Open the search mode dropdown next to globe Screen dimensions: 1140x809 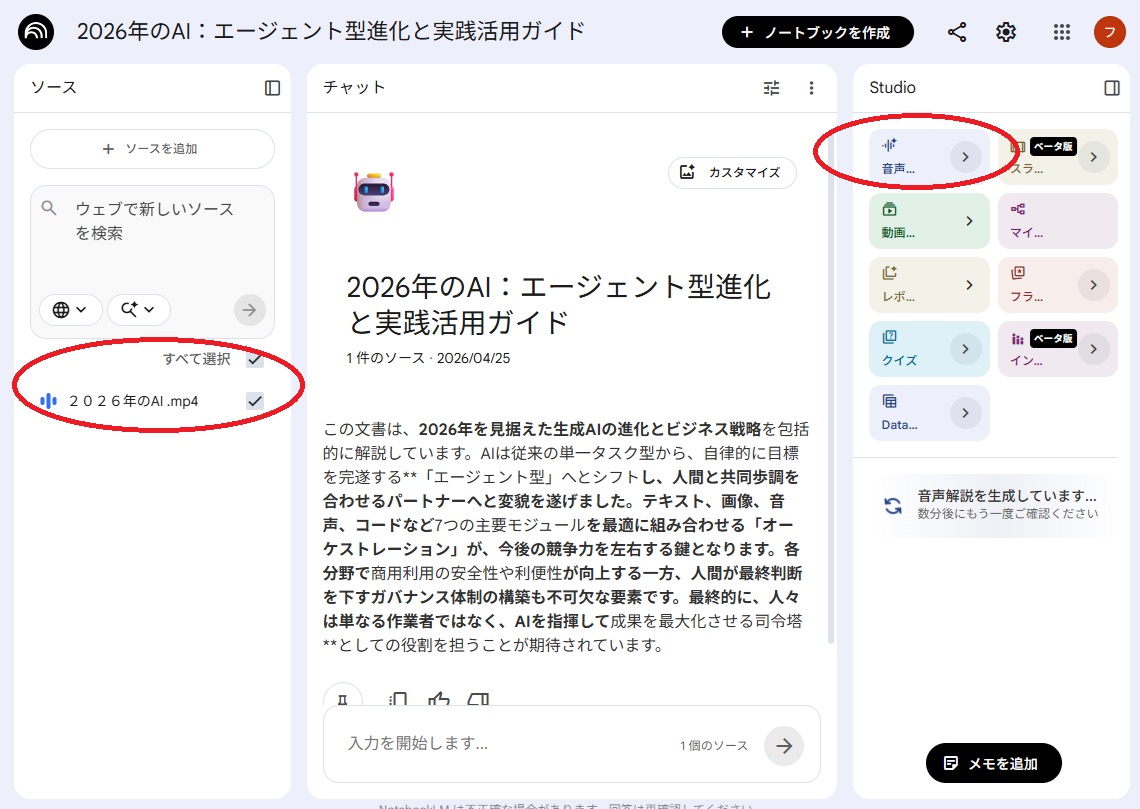(138, 310)
